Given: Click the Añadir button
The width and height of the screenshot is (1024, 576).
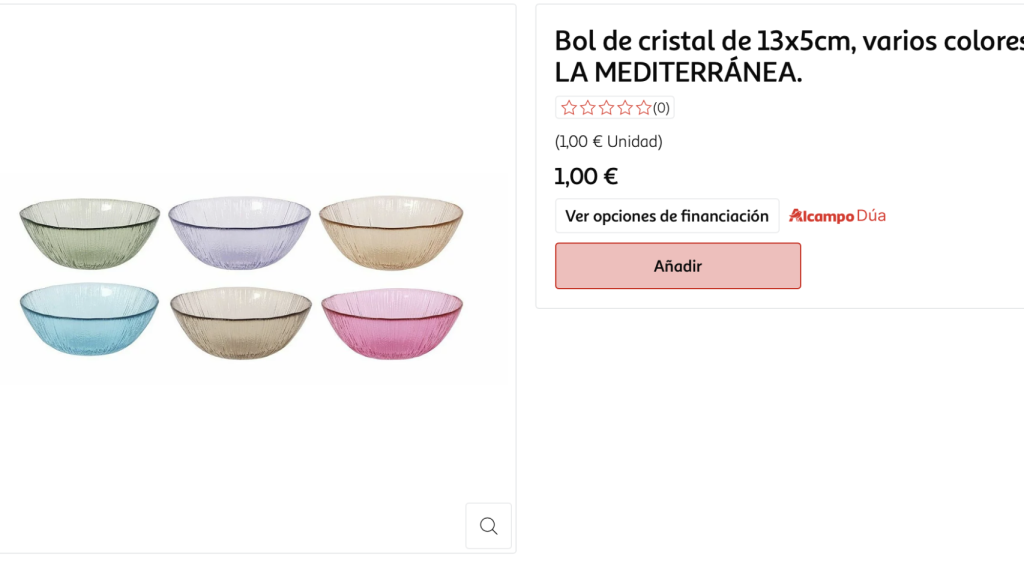Looking at the screenshot, I should pyautogui.click(x=677, y=265).
